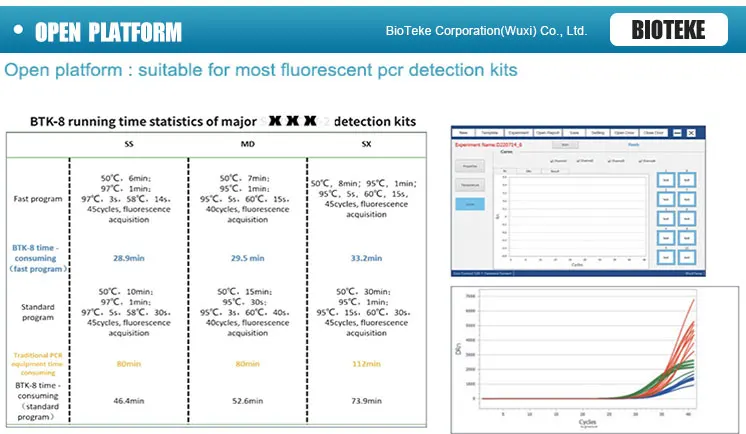The height and width of the screenshot is (434, 746).
Task: Switch to the Result tab
Action: click(x=555, y=171)
